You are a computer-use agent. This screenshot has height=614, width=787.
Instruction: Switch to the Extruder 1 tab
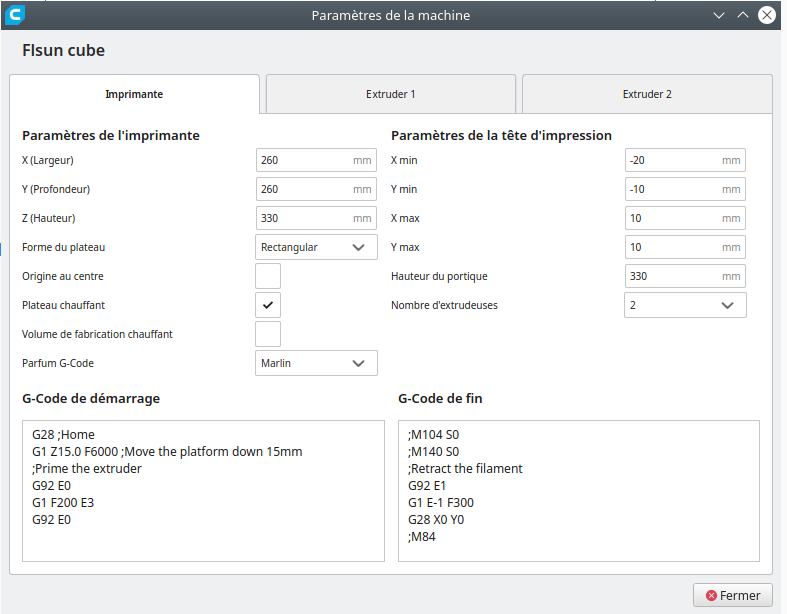(391, 94)
